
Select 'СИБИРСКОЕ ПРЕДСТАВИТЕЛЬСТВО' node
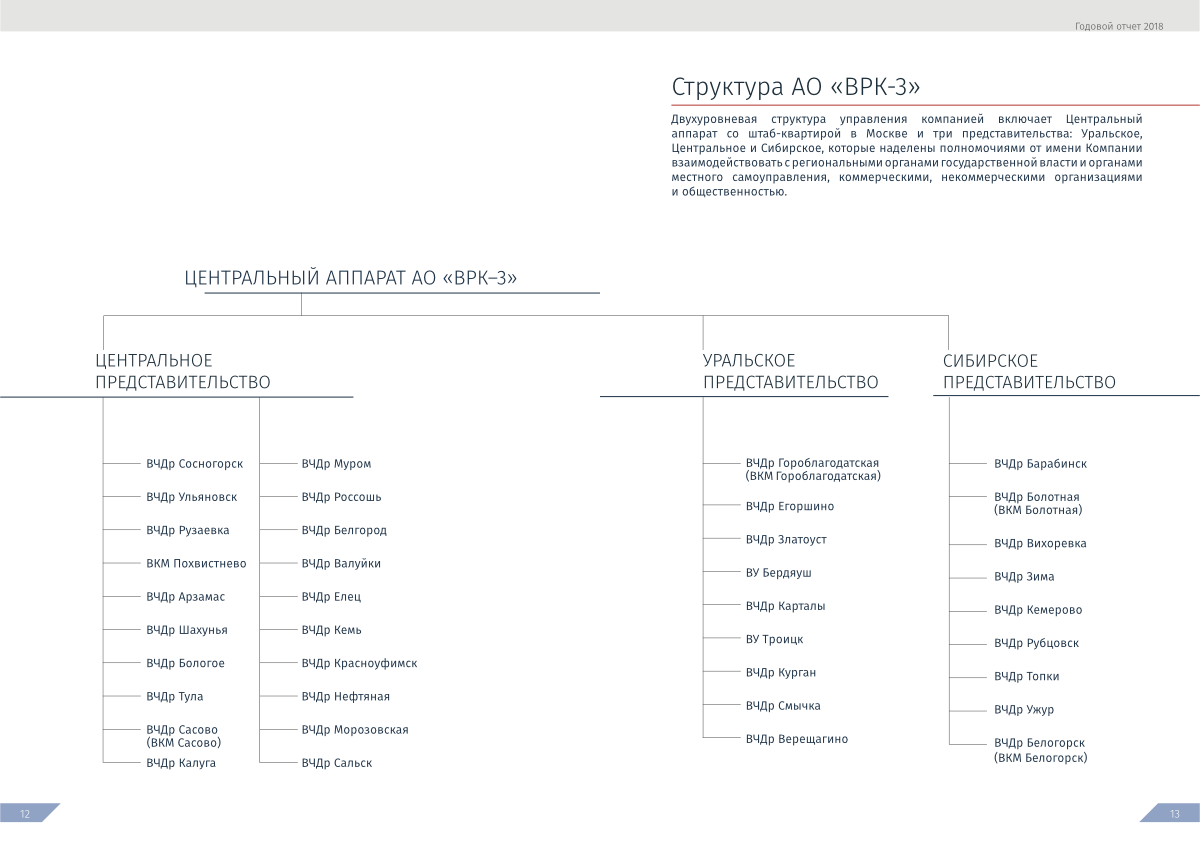point(1029,372)
